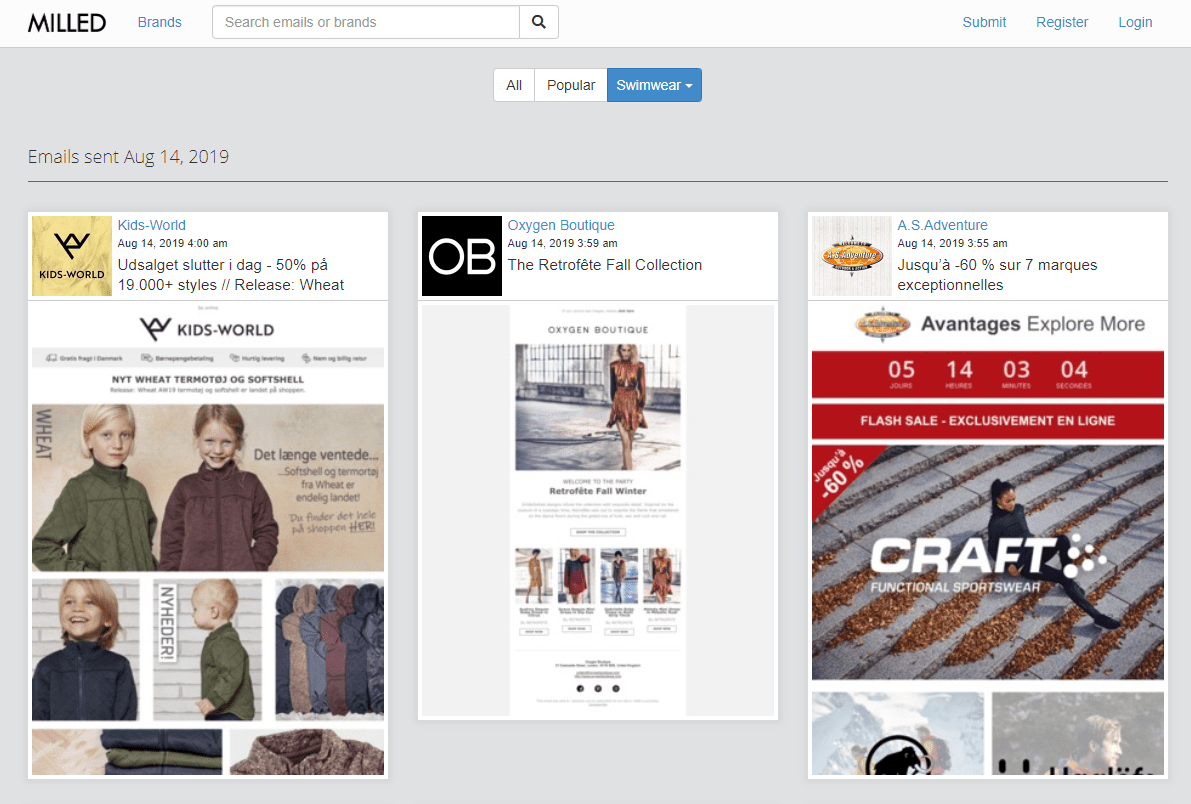Open 'The Retrofête Fall Collection' email subject
1191x804 pixels.
tap(605, 264)
